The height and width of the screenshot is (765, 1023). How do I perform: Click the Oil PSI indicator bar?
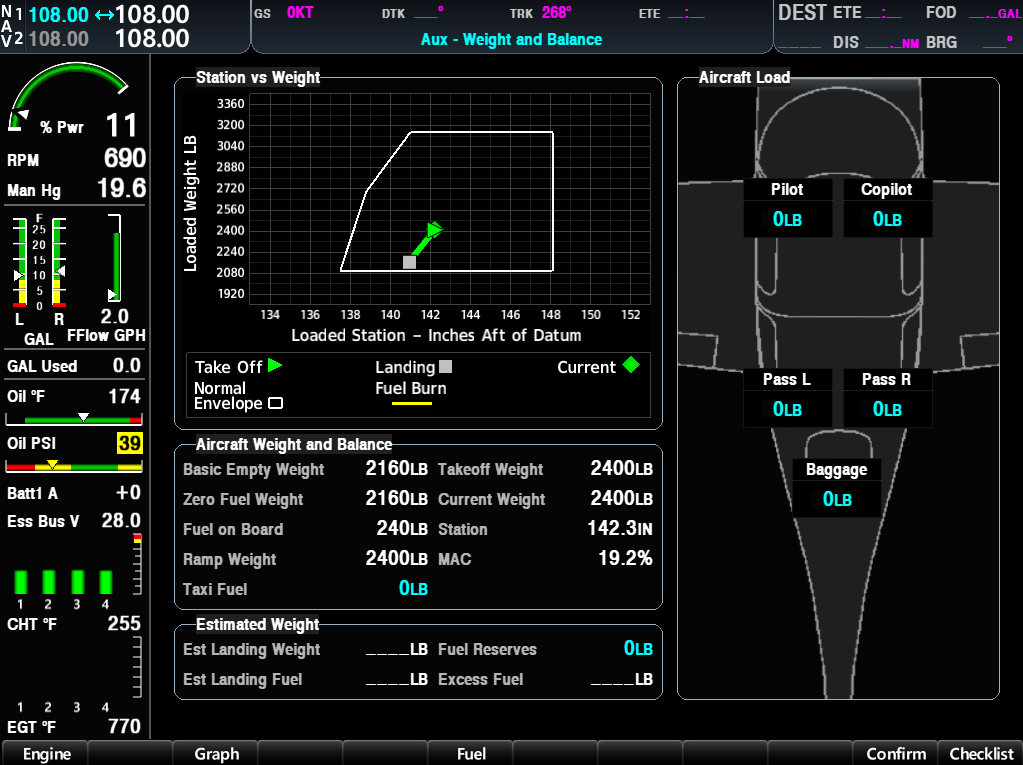[x=74, y=466]
